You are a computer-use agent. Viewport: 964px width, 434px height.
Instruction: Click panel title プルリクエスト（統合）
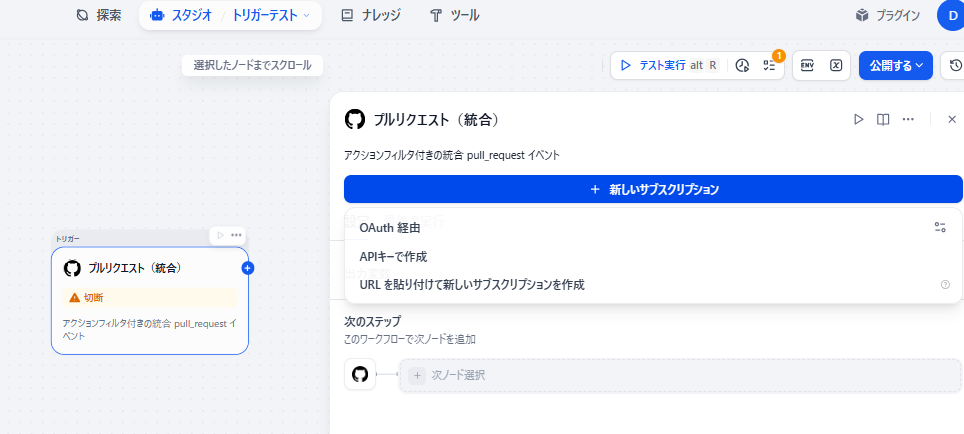pyautogui.click(x=436, y=120)
